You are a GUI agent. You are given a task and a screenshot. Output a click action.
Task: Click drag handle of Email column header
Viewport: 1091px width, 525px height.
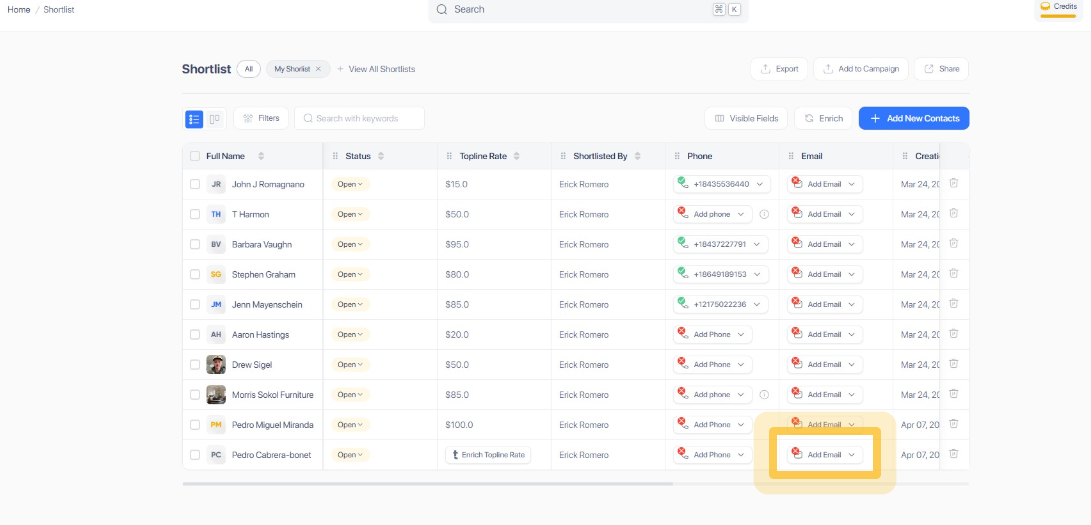pos(791,156)
